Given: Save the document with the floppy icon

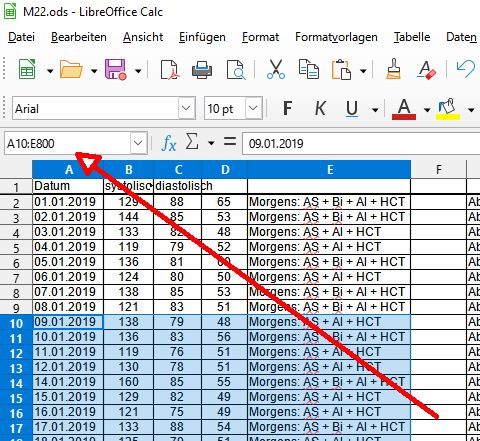Looking at the screenshot, I should 115,69.
